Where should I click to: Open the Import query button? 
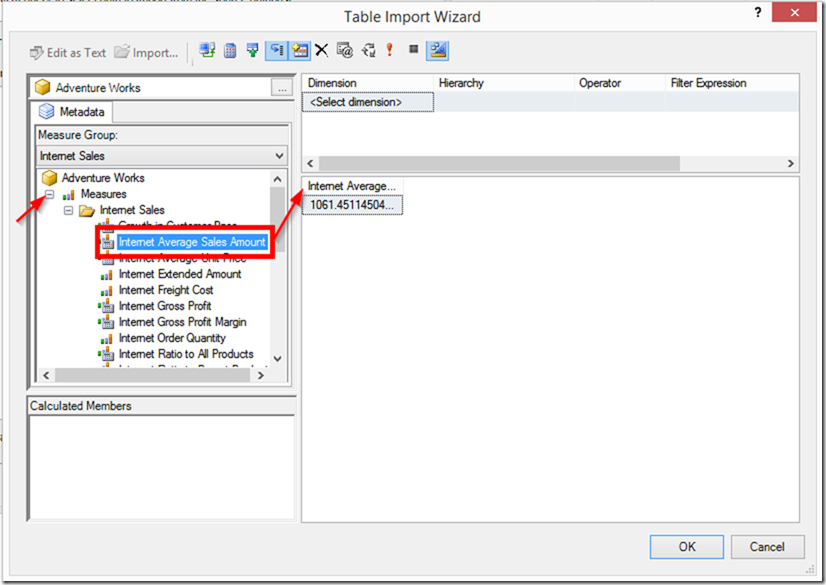pyautogui.click(x=146, y=53)
